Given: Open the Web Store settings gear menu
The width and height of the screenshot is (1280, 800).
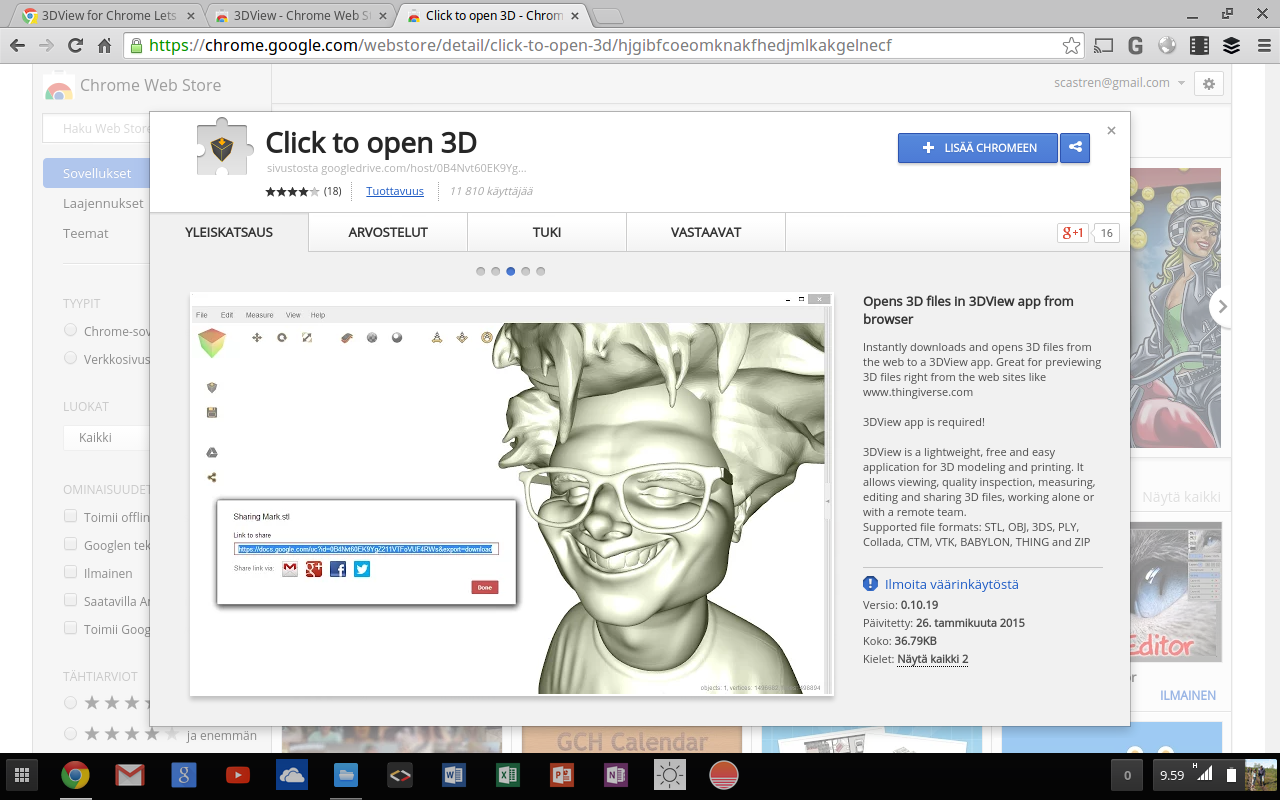Looking at the screenshot, I should coord(1209,84).
